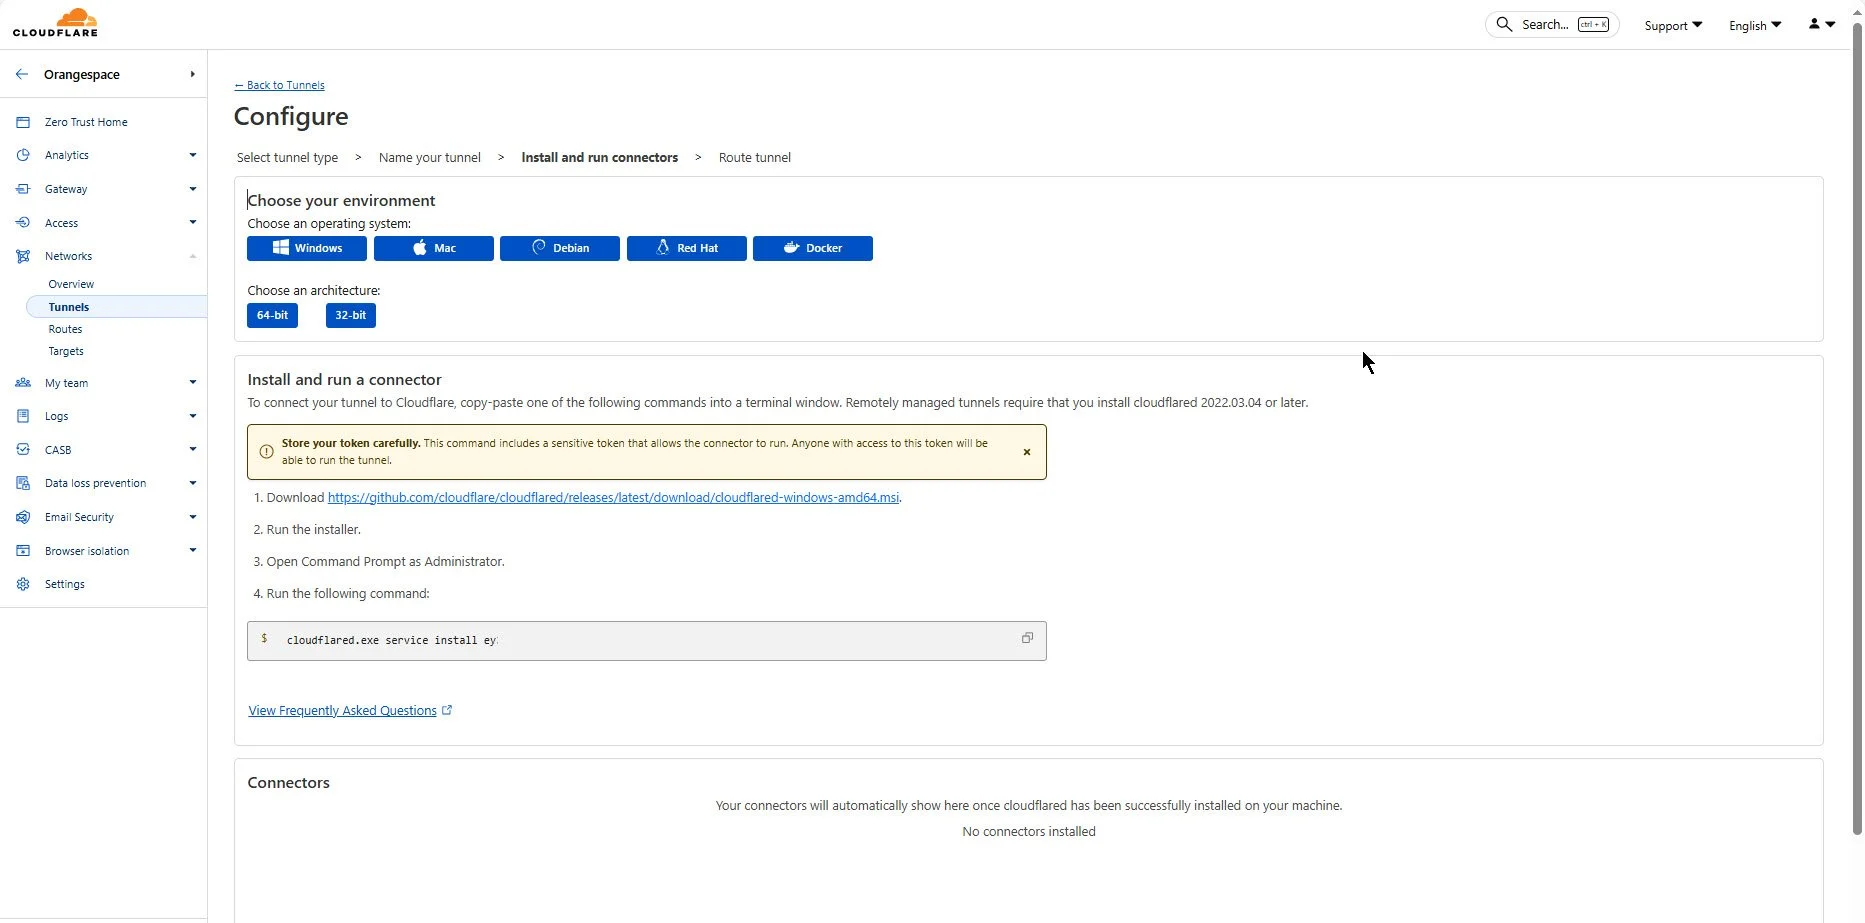Viewport: 1865px width, 923px height.
Task: Open Networks Overview page
Action: click(71, 284)
